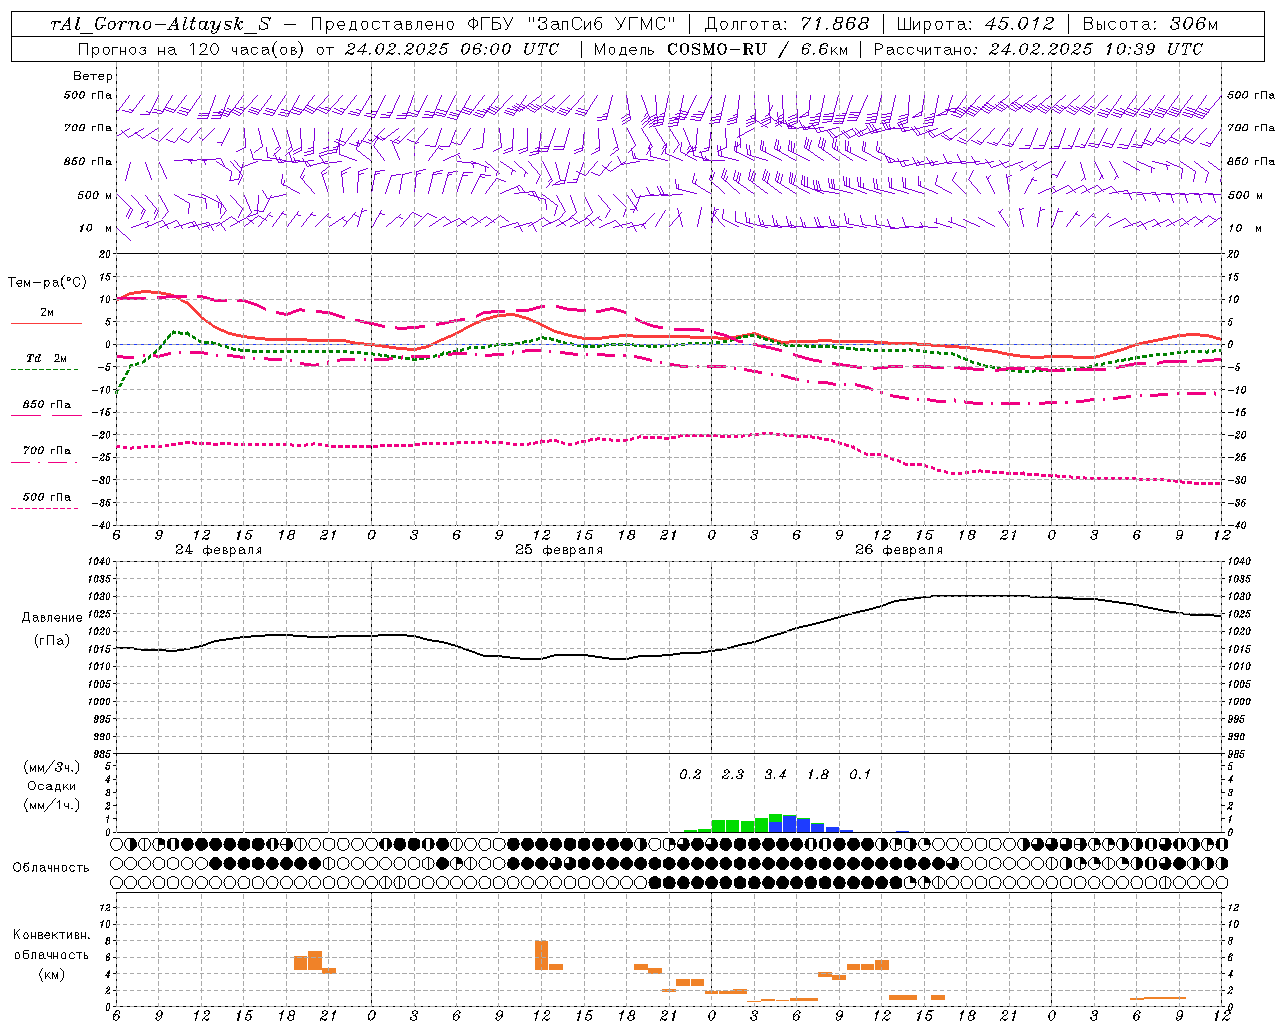Click the precipitation total 1.8
The height and width of the screenshot is (1024, 1280).
pos(818,774)
